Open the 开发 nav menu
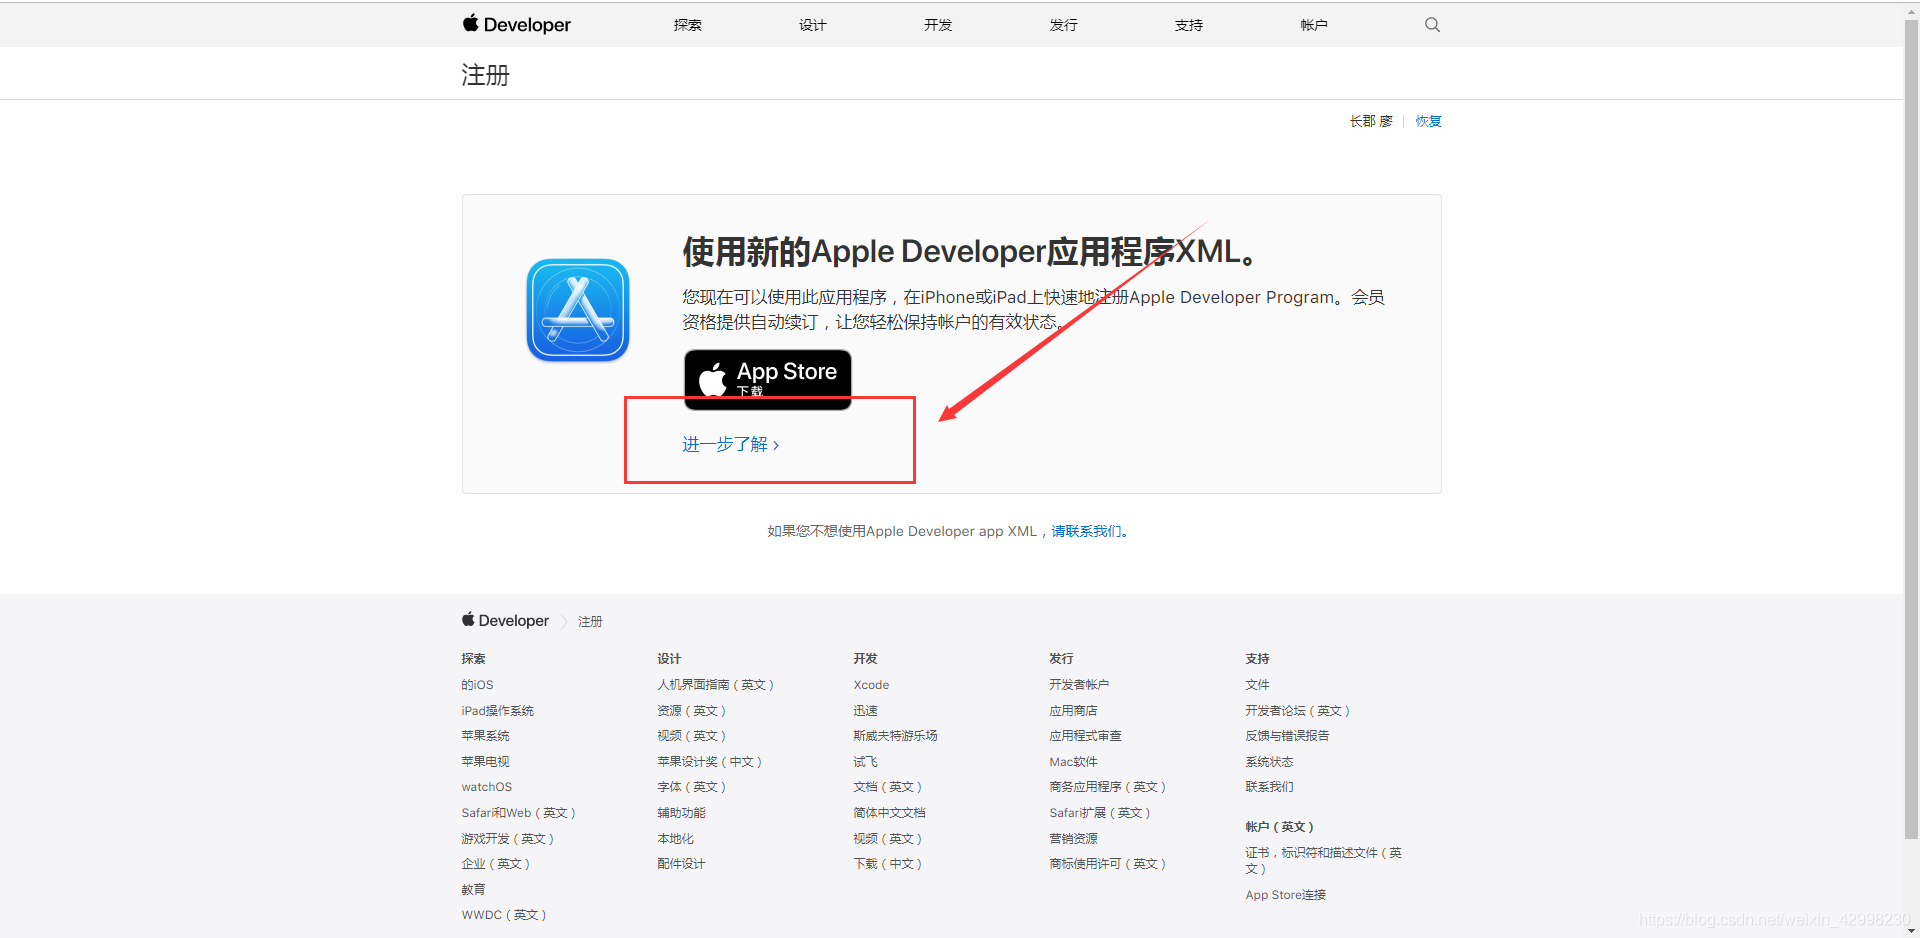The height and width of the screenshot is (938, 1920). (938, 25)
